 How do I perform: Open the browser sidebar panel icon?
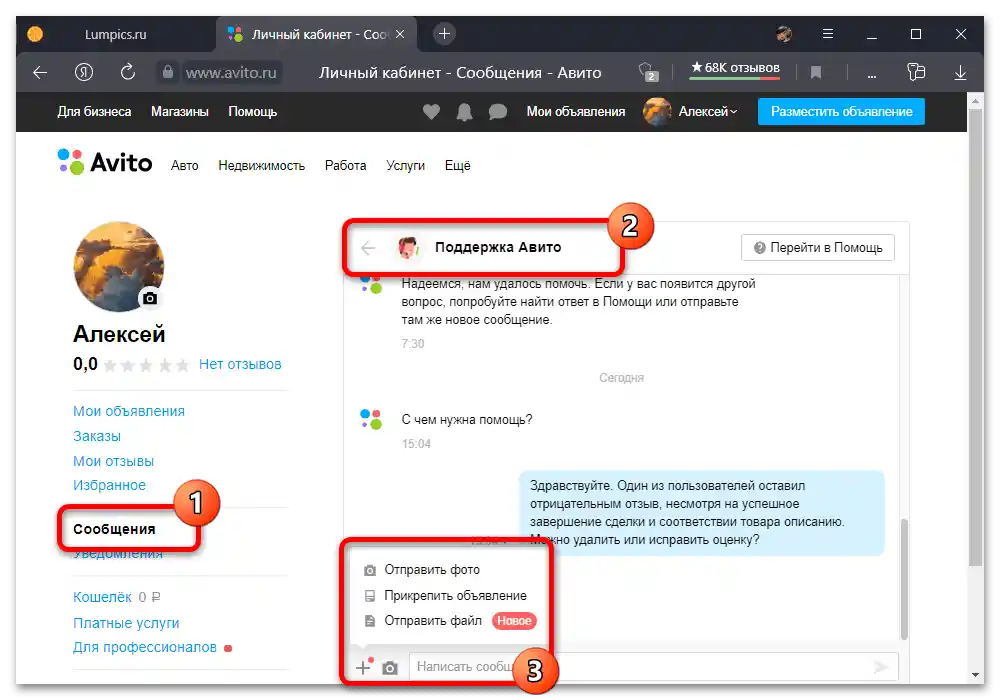click(916, 72)
